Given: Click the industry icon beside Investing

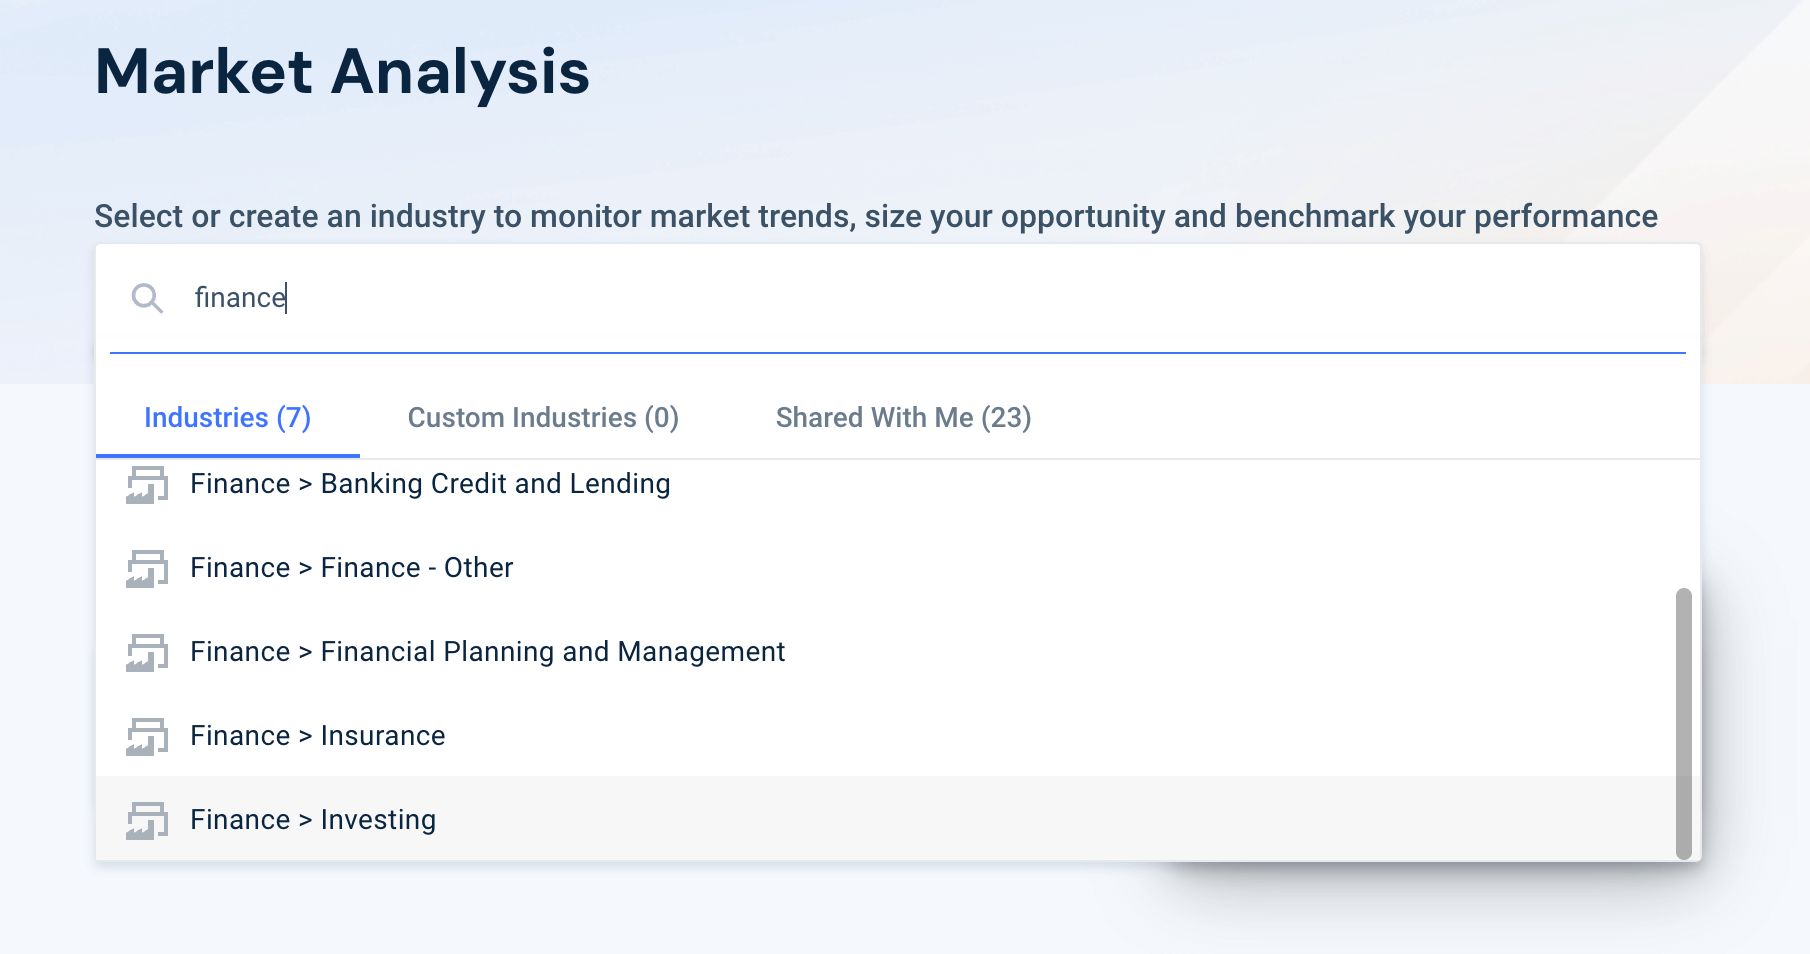Looking at the screenshot, I should 147,820.
